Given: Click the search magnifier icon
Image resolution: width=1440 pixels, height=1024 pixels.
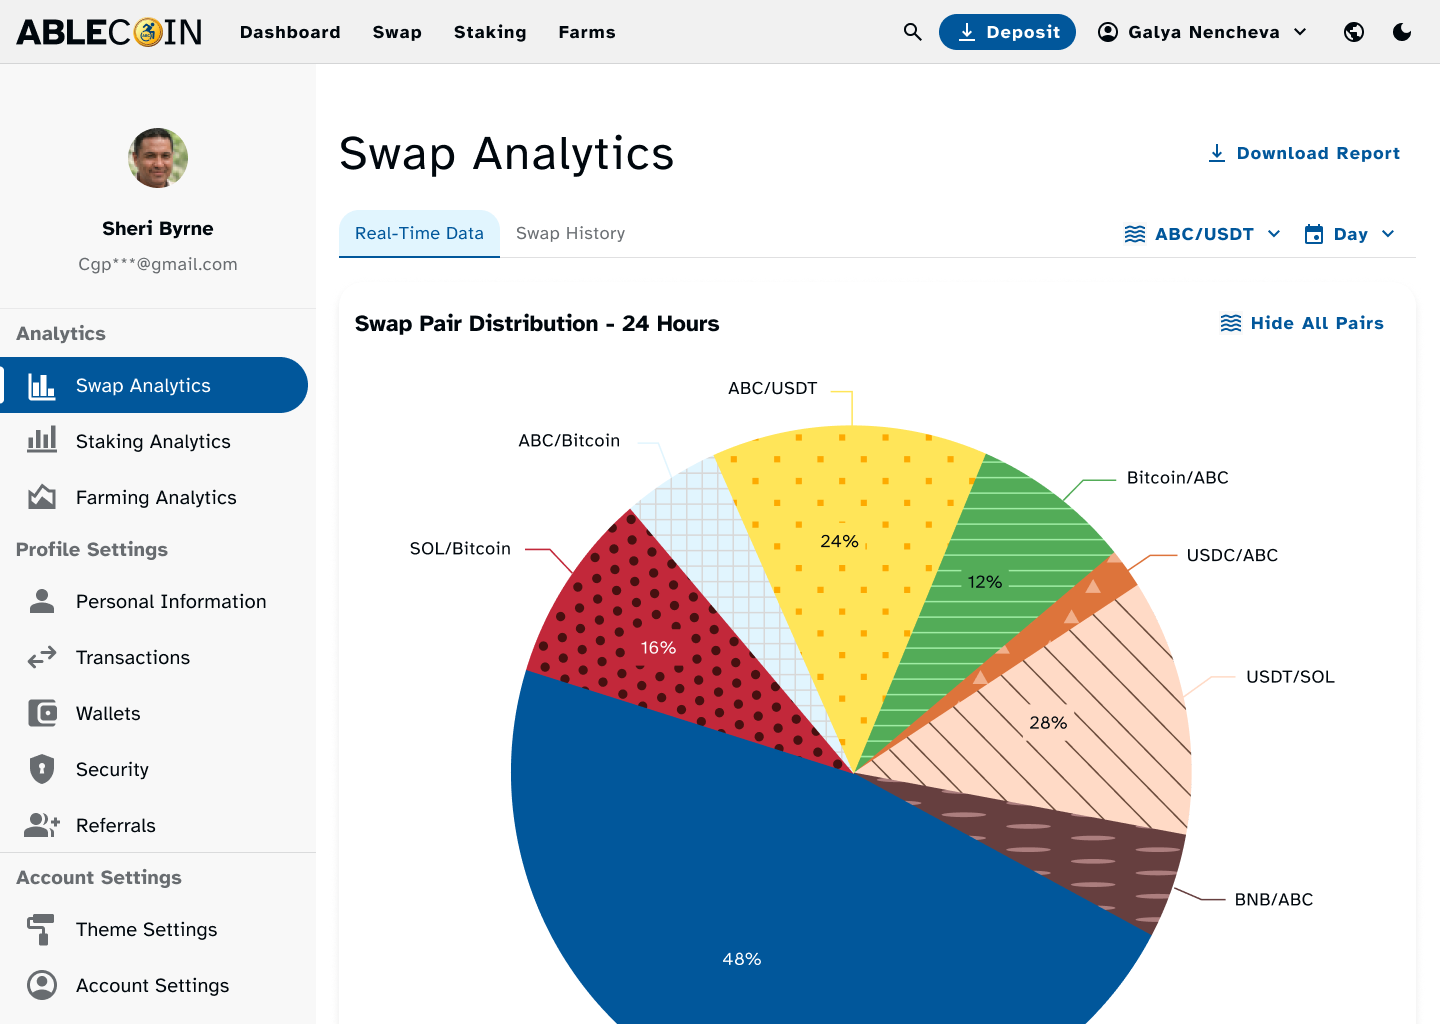Looking at the screenshot, I should point(912,32).
